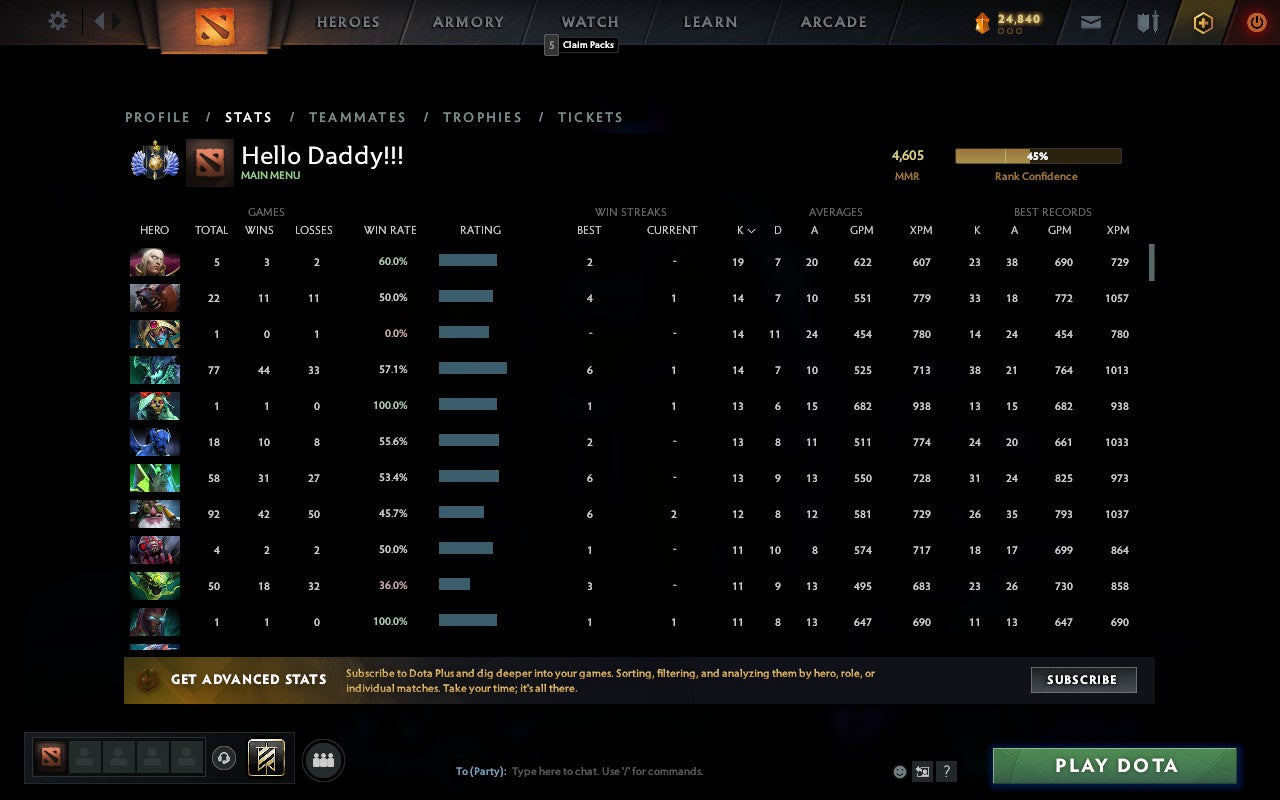Open the shield and sword quests icon
1280x800 pixels.
[x=1146, y=21]
